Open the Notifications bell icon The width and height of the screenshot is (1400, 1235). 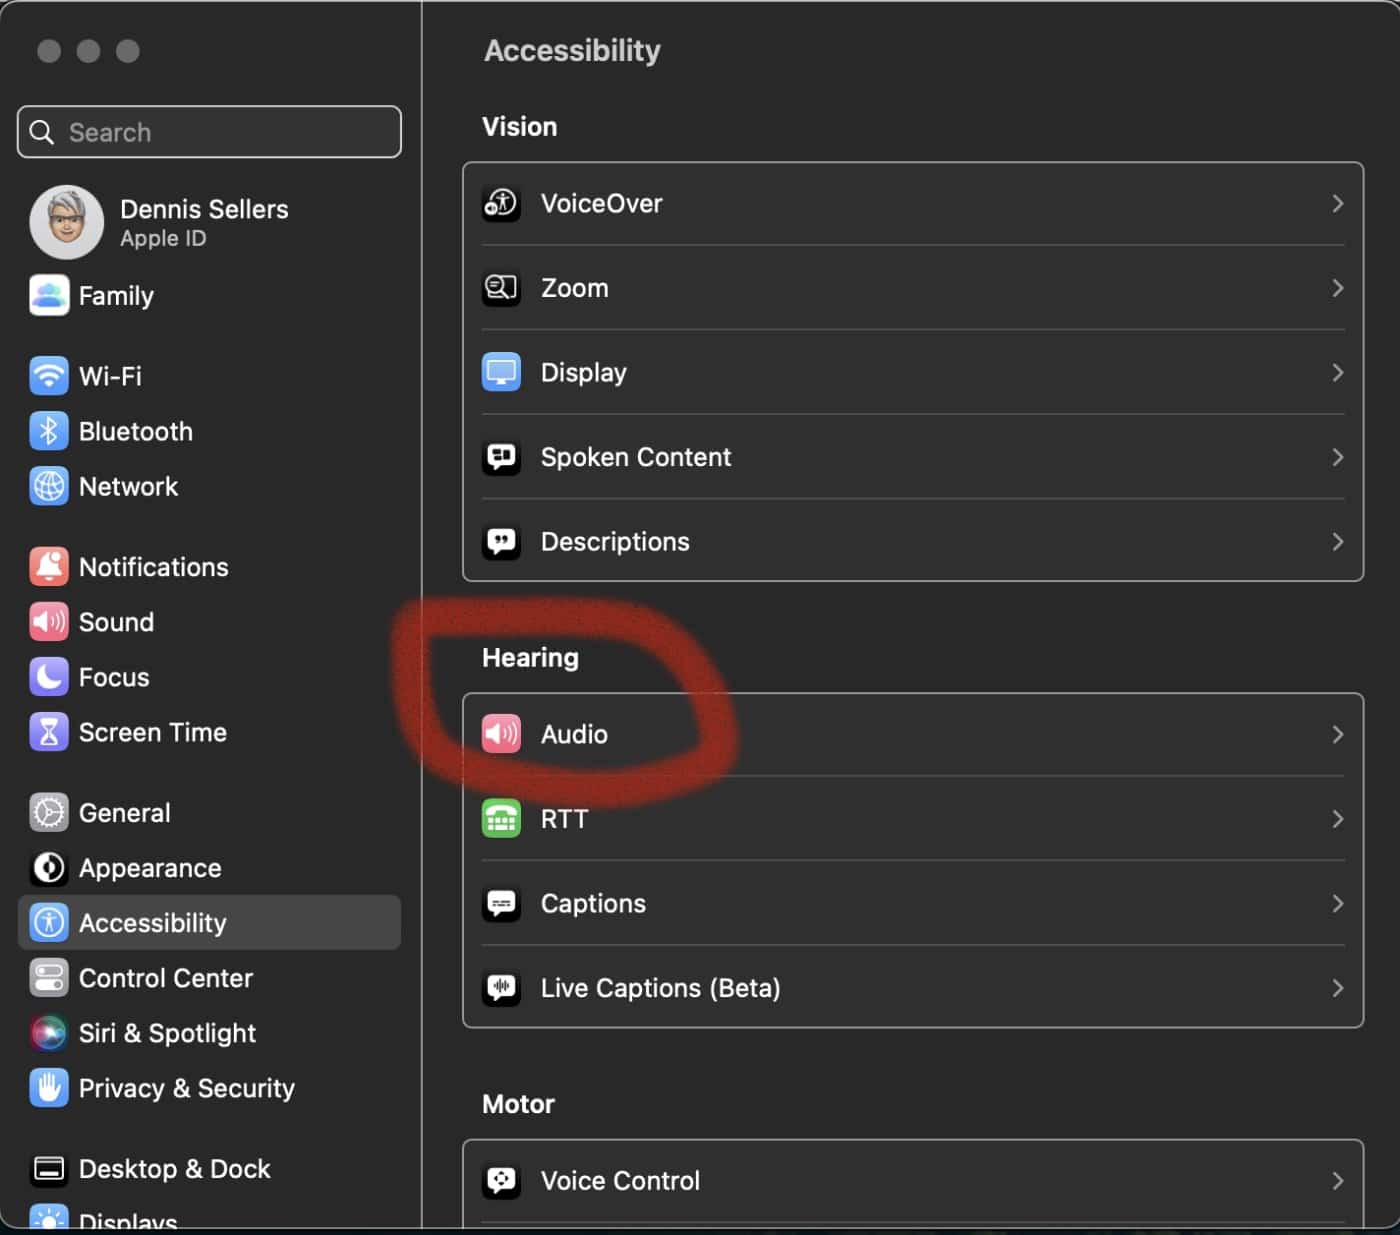click(x=49, y=566)
